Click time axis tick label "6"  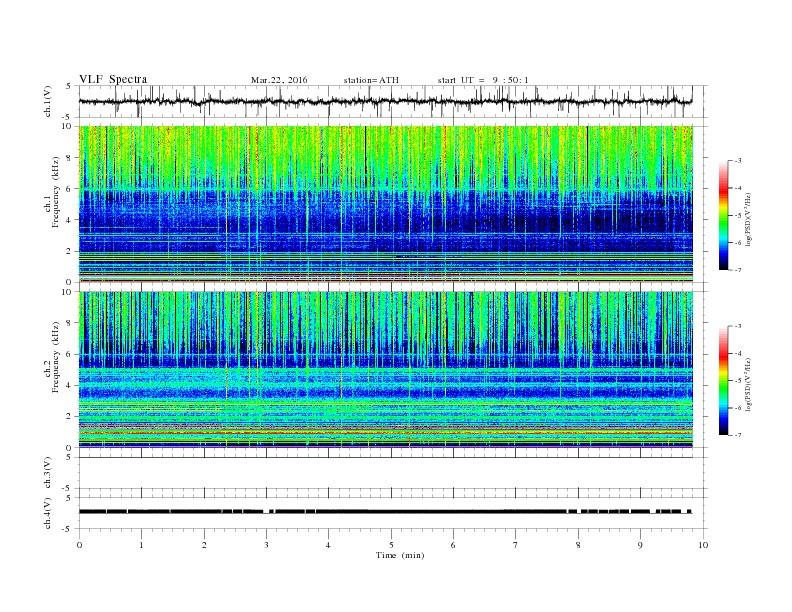click(x=453, y=545)
